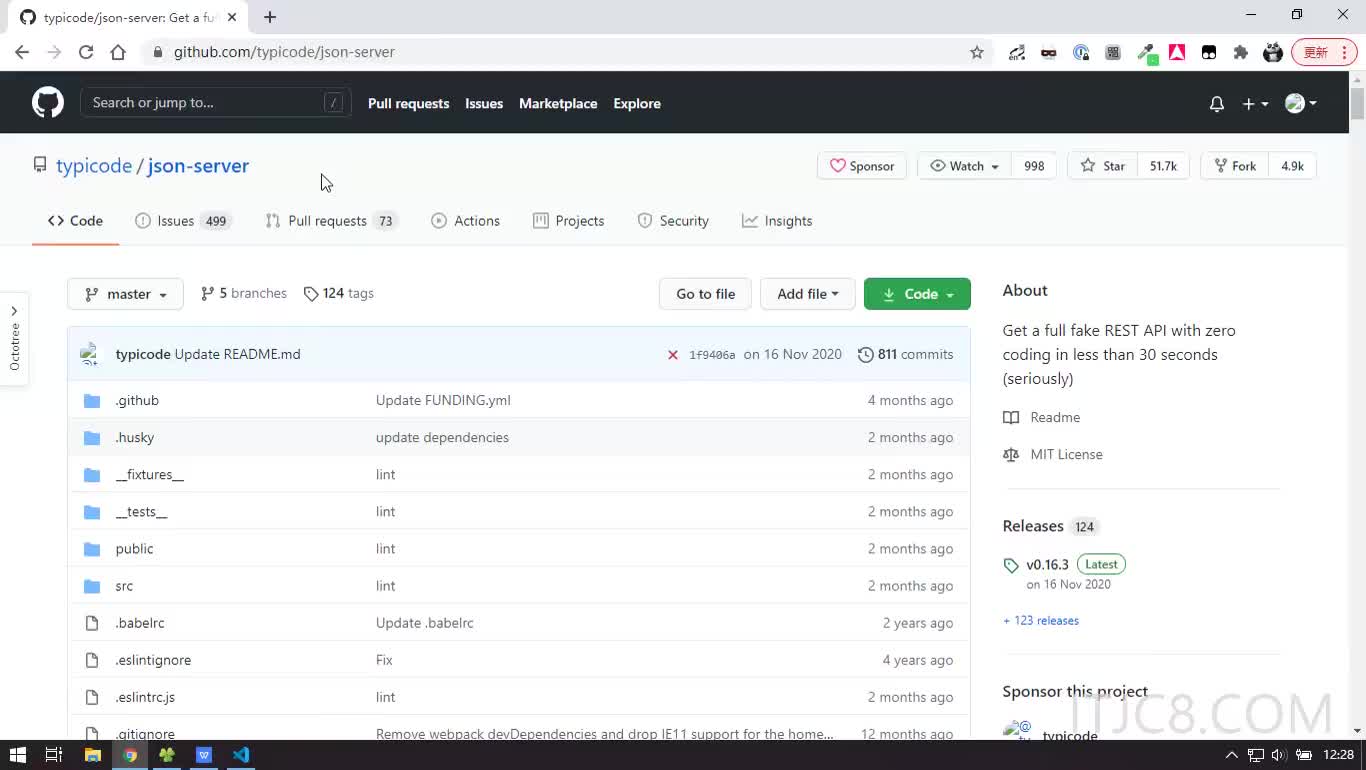View the 4.9k forks count
Viewport: 1366px width, 770px height.
pyautogui.click(x=1292, y=166)
